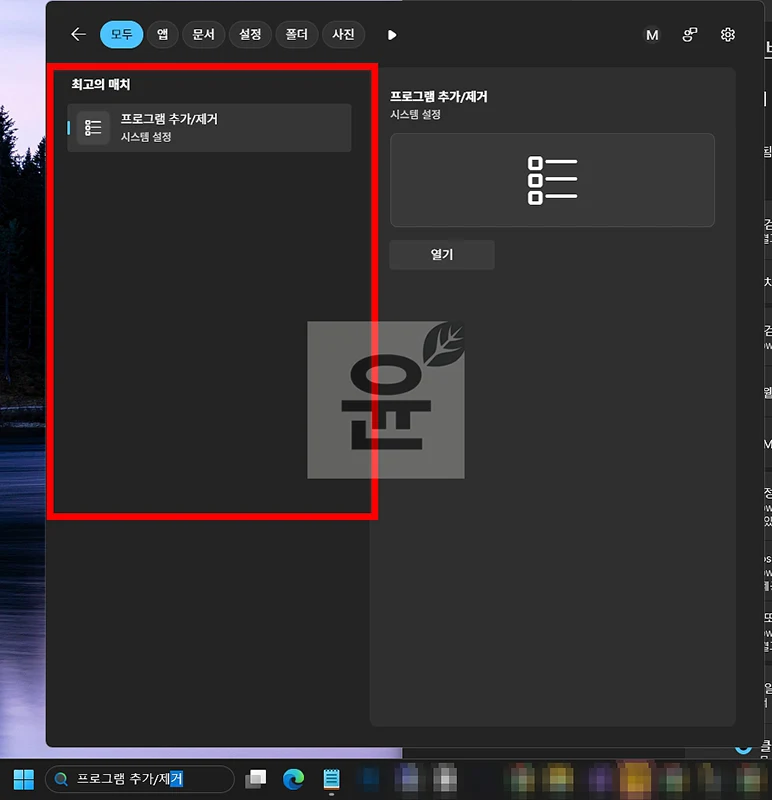
Task: Switch to the 앱 filter tab
Action: pos(162,35)
